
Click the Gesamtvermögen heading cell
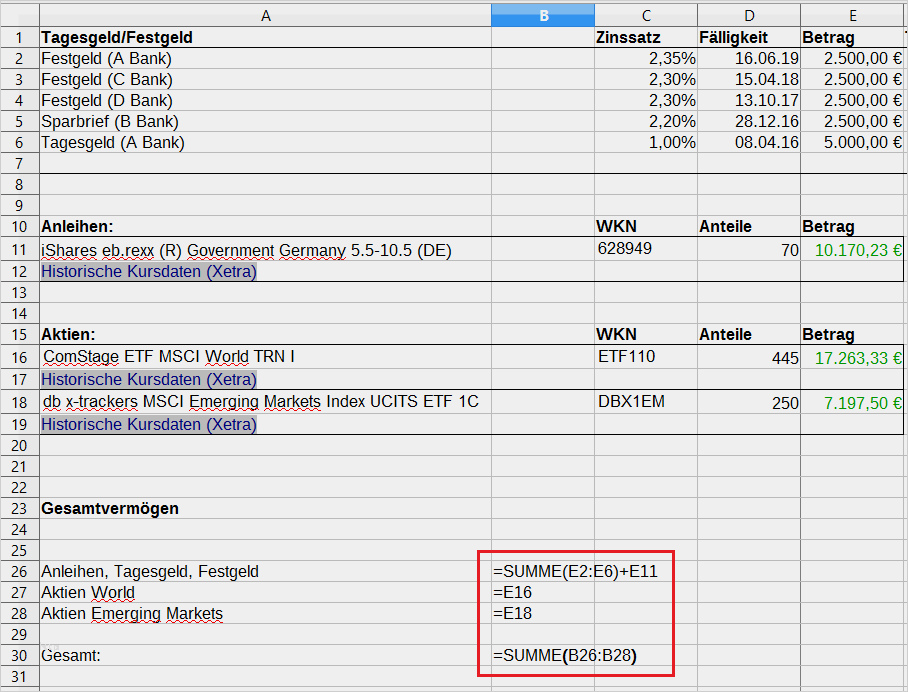[110, 508]
